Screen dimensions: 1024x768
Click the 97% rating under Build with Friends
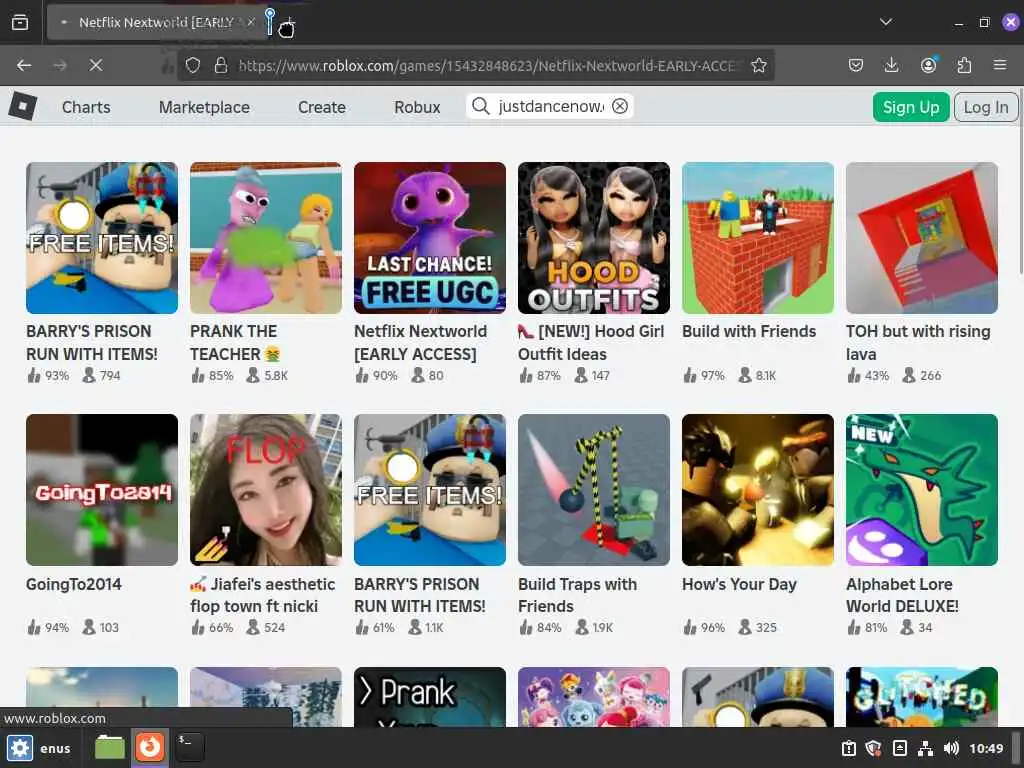coord(704,376)
